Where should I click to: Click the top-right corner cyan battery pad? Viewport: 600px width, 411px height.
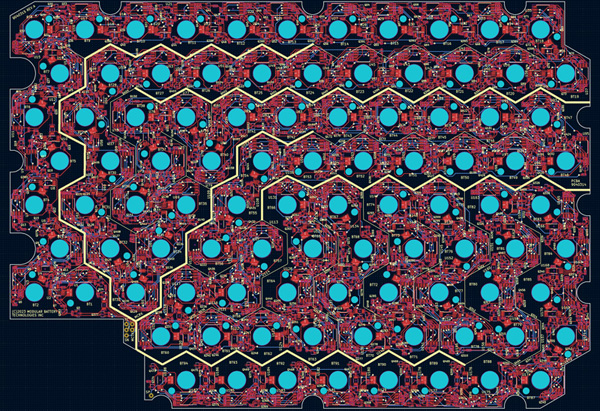coord(539,30)
